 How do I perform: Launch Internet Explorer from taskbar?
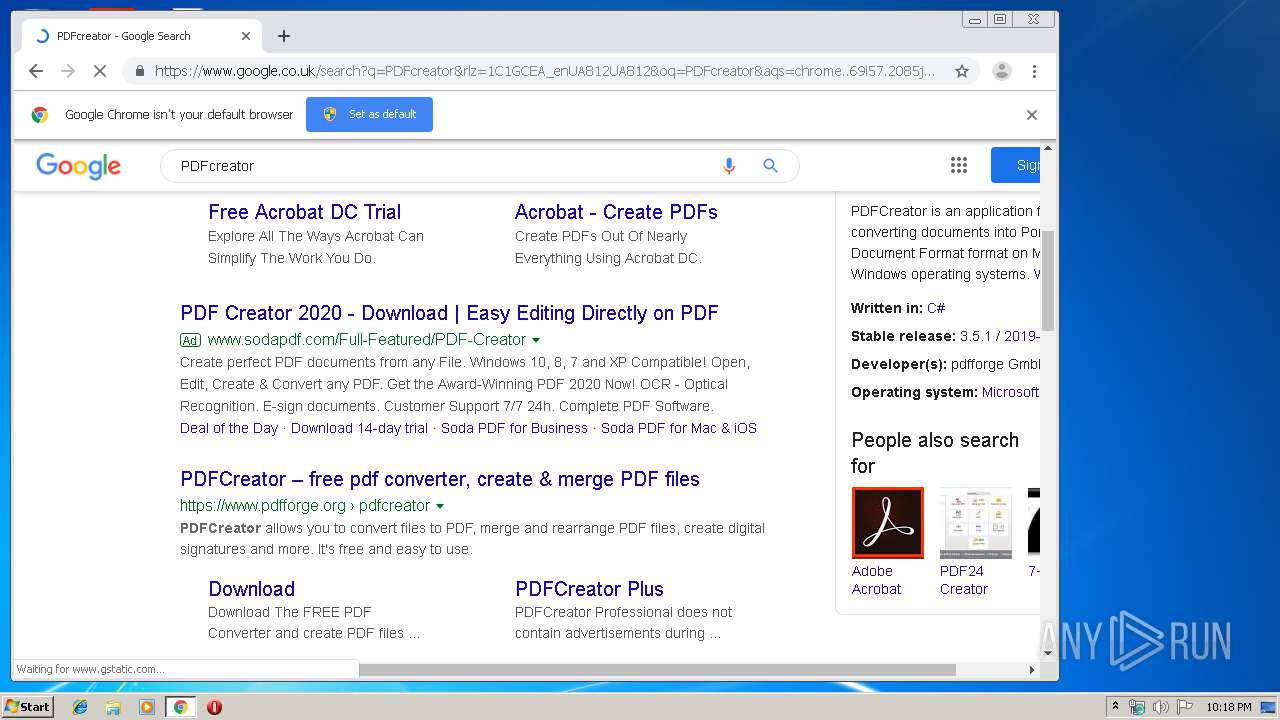coord(80,707)
